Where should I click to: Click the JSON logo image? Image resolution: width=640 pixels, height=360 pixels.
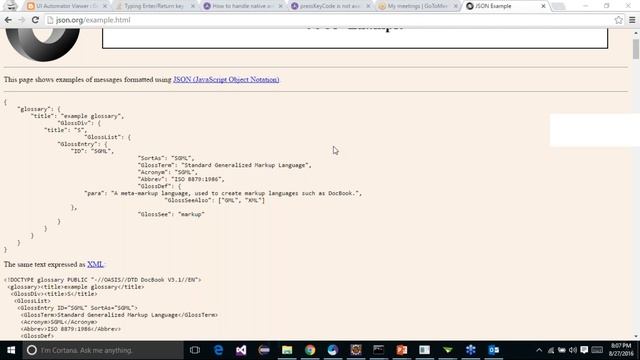click(x=42, y=45)
